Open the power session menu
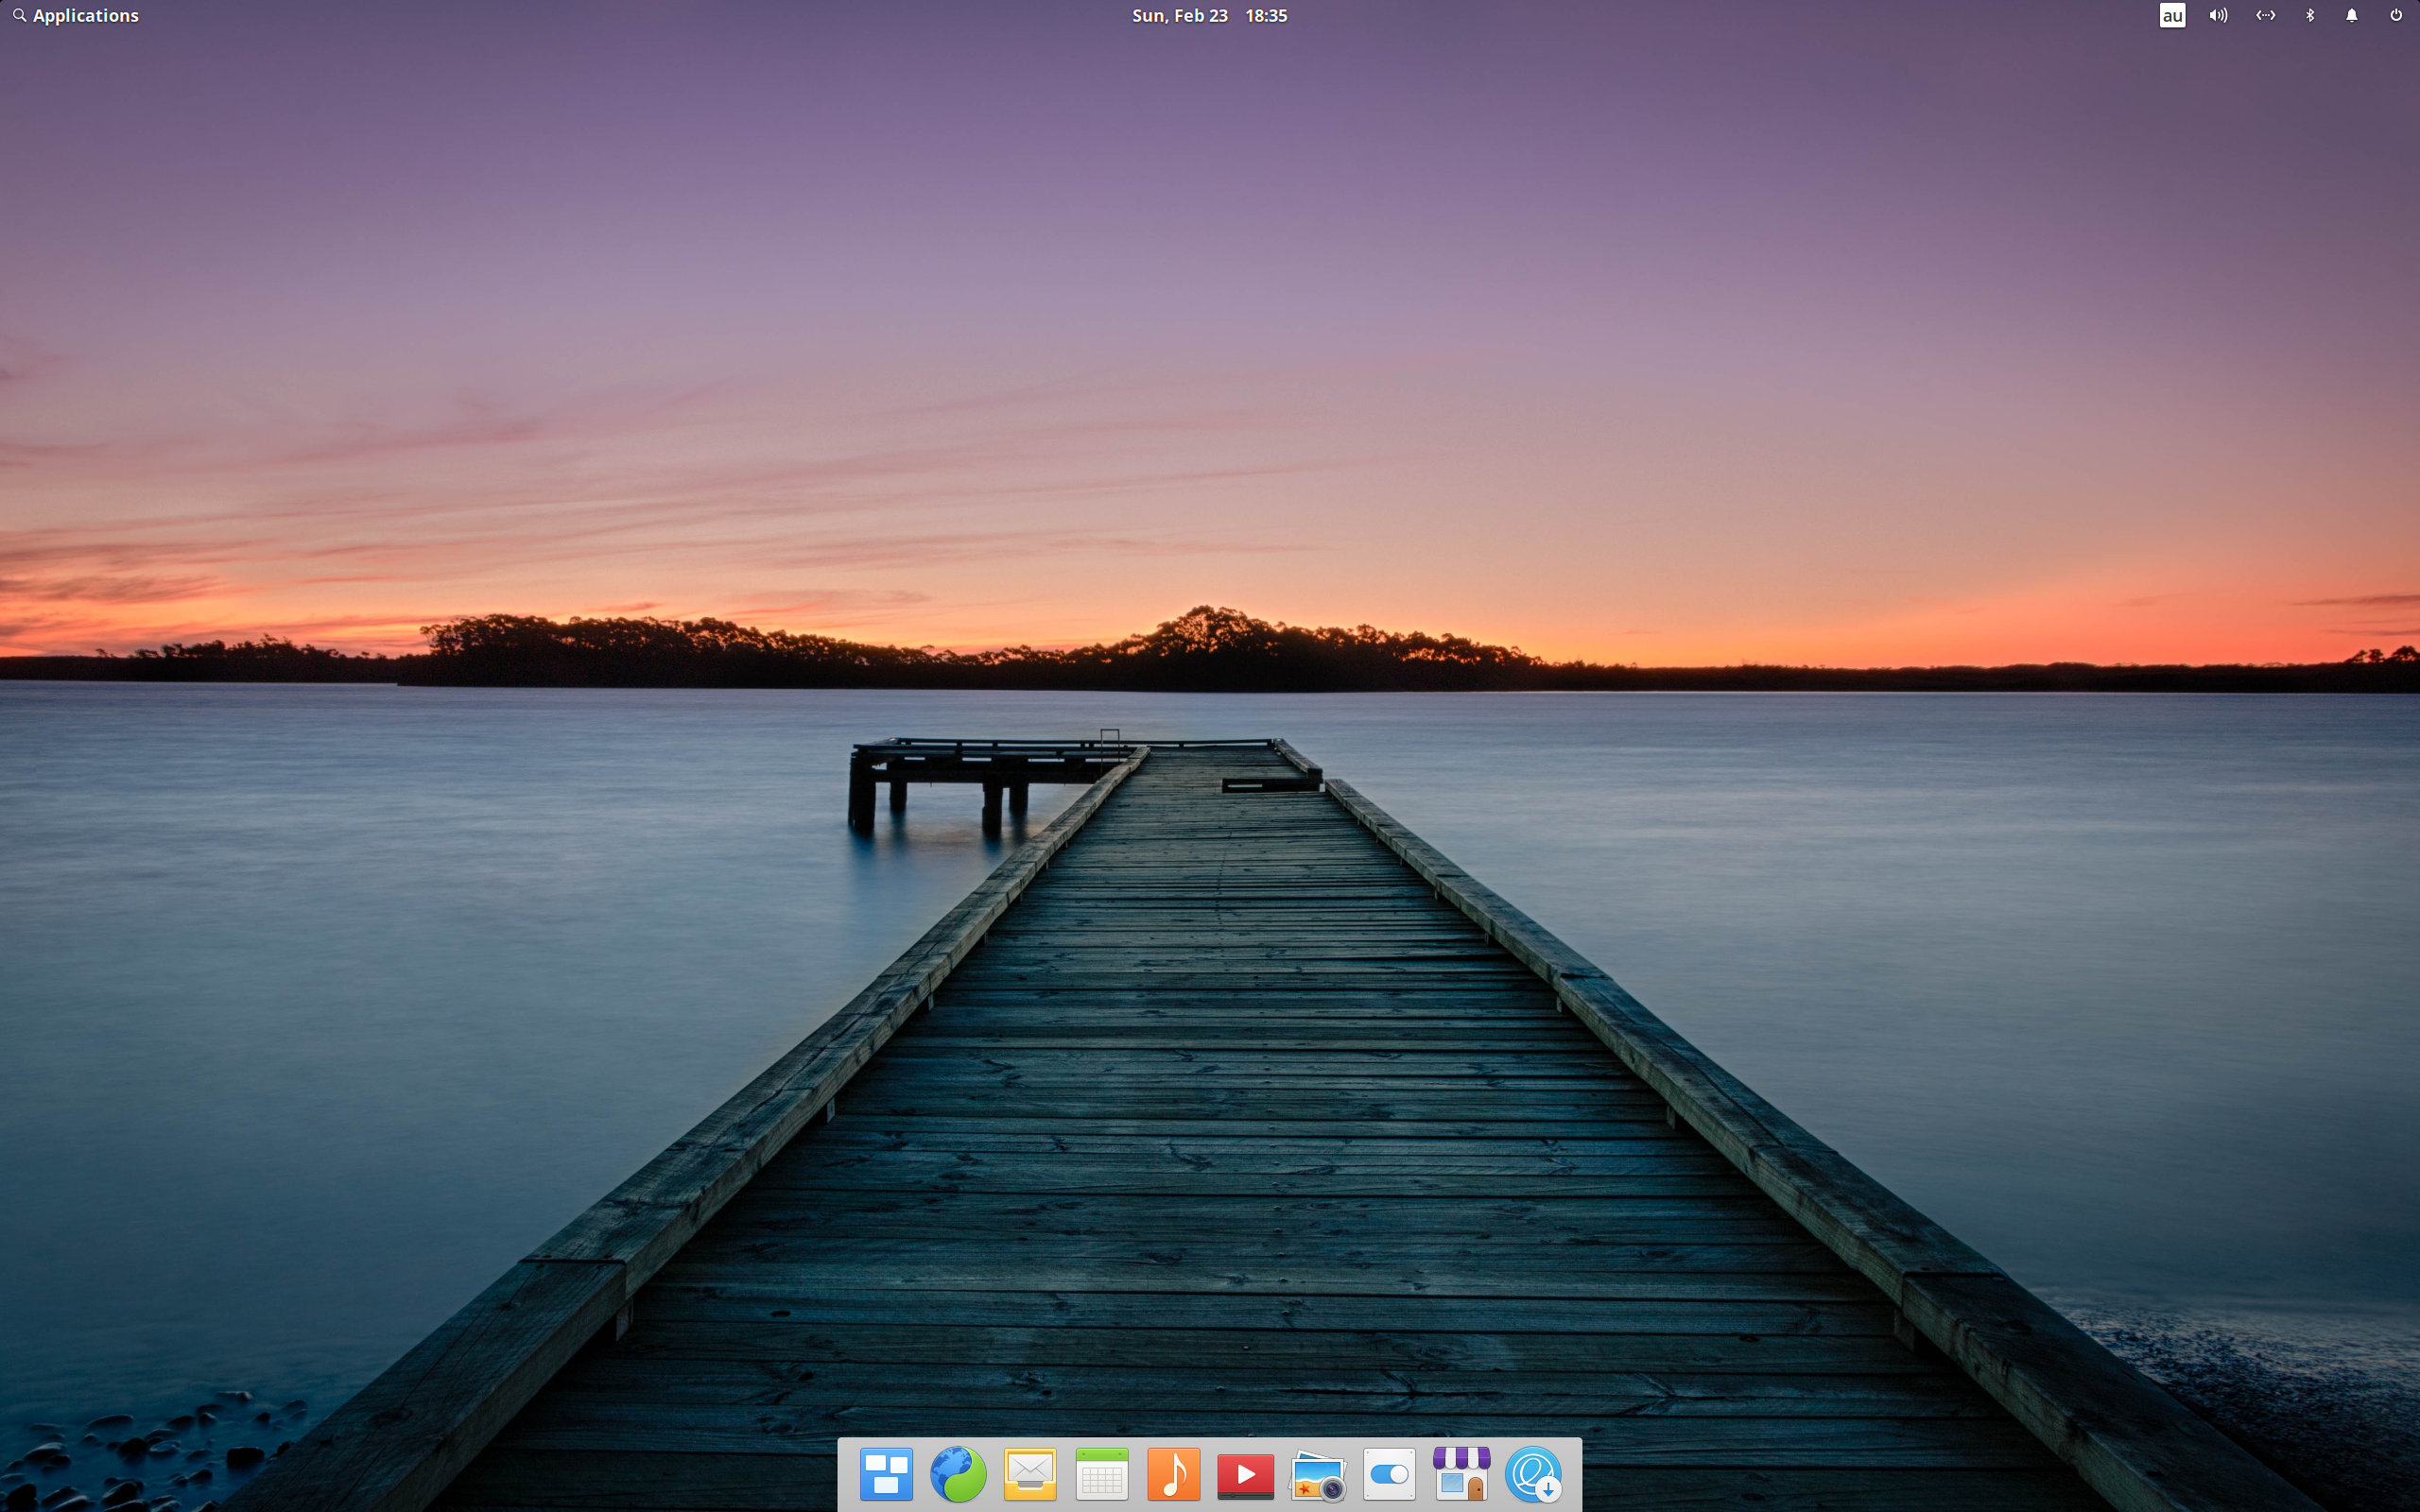Screen dimensions: 2420x1512 coord(2396,15)
